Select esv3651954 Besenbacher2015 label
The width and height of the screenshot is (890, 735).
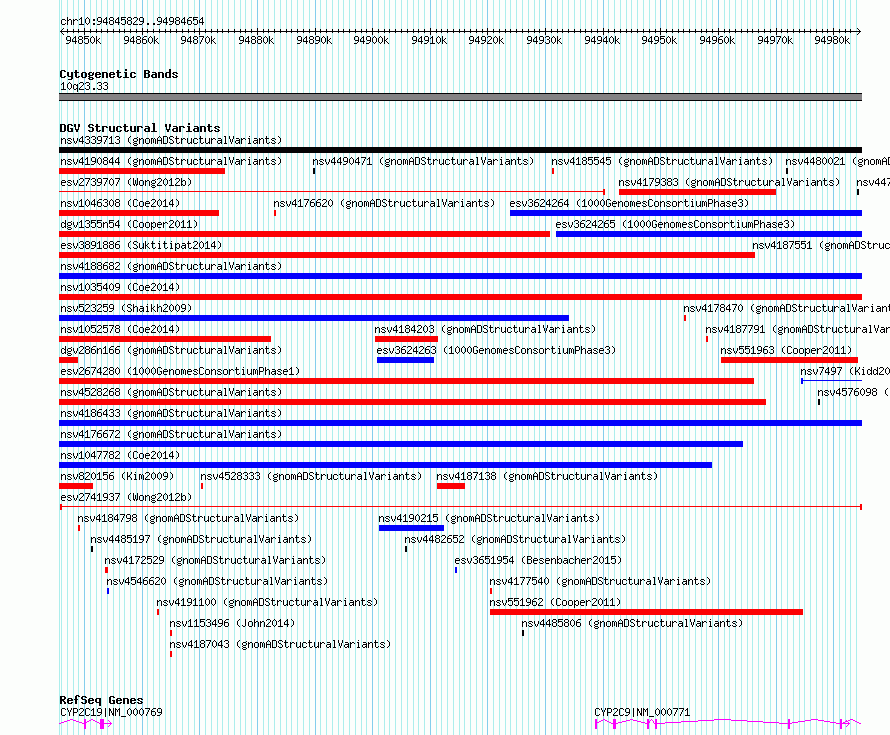539,560
